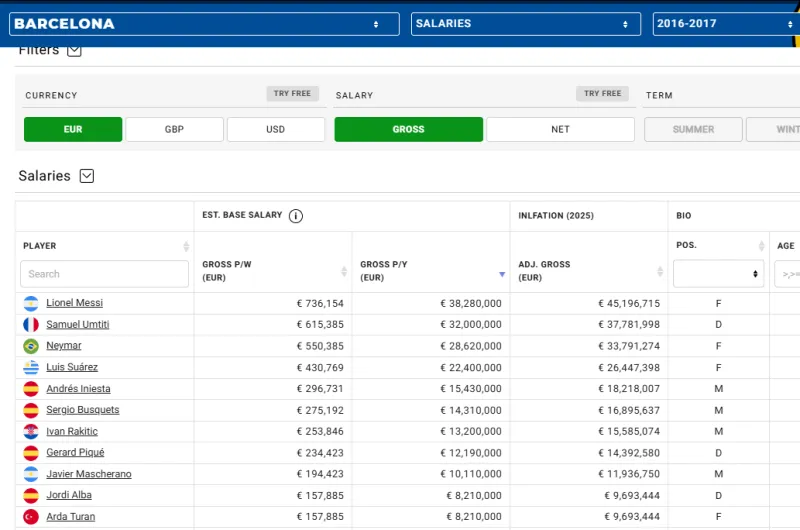This screenshot has height=530, width=800.
Task: Click TRY FREE badge beside Currency
Action: (292, 93)
